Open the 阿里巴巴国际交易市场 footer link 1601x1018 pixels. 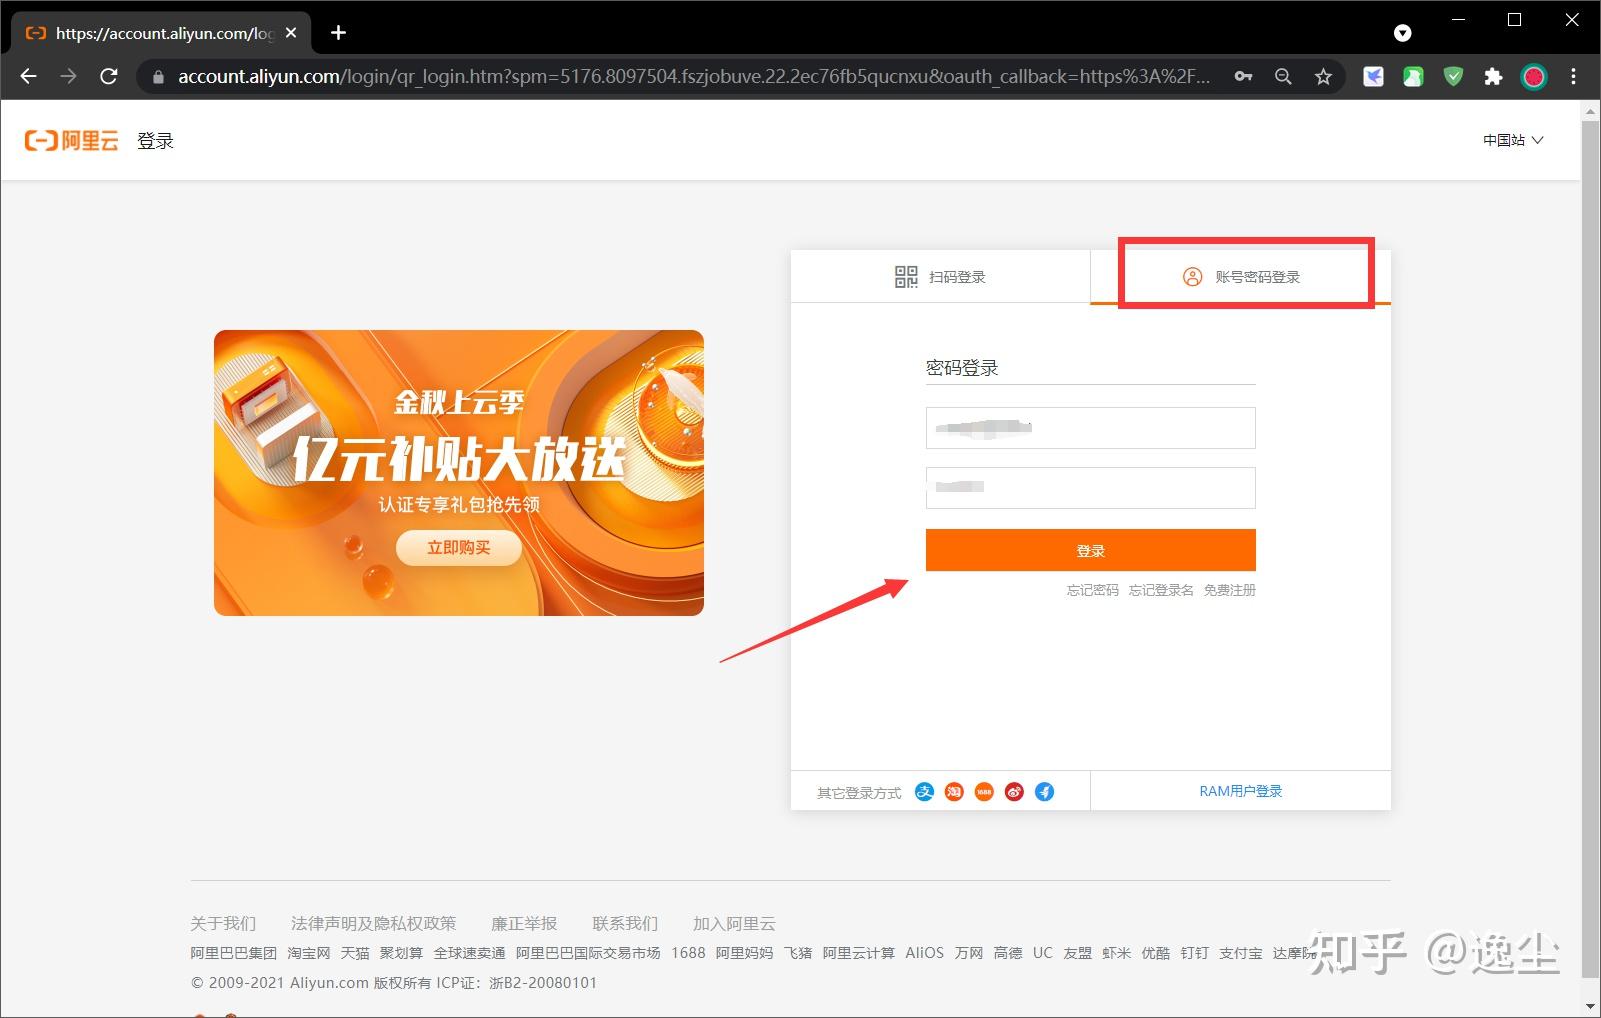coord(588,953)
